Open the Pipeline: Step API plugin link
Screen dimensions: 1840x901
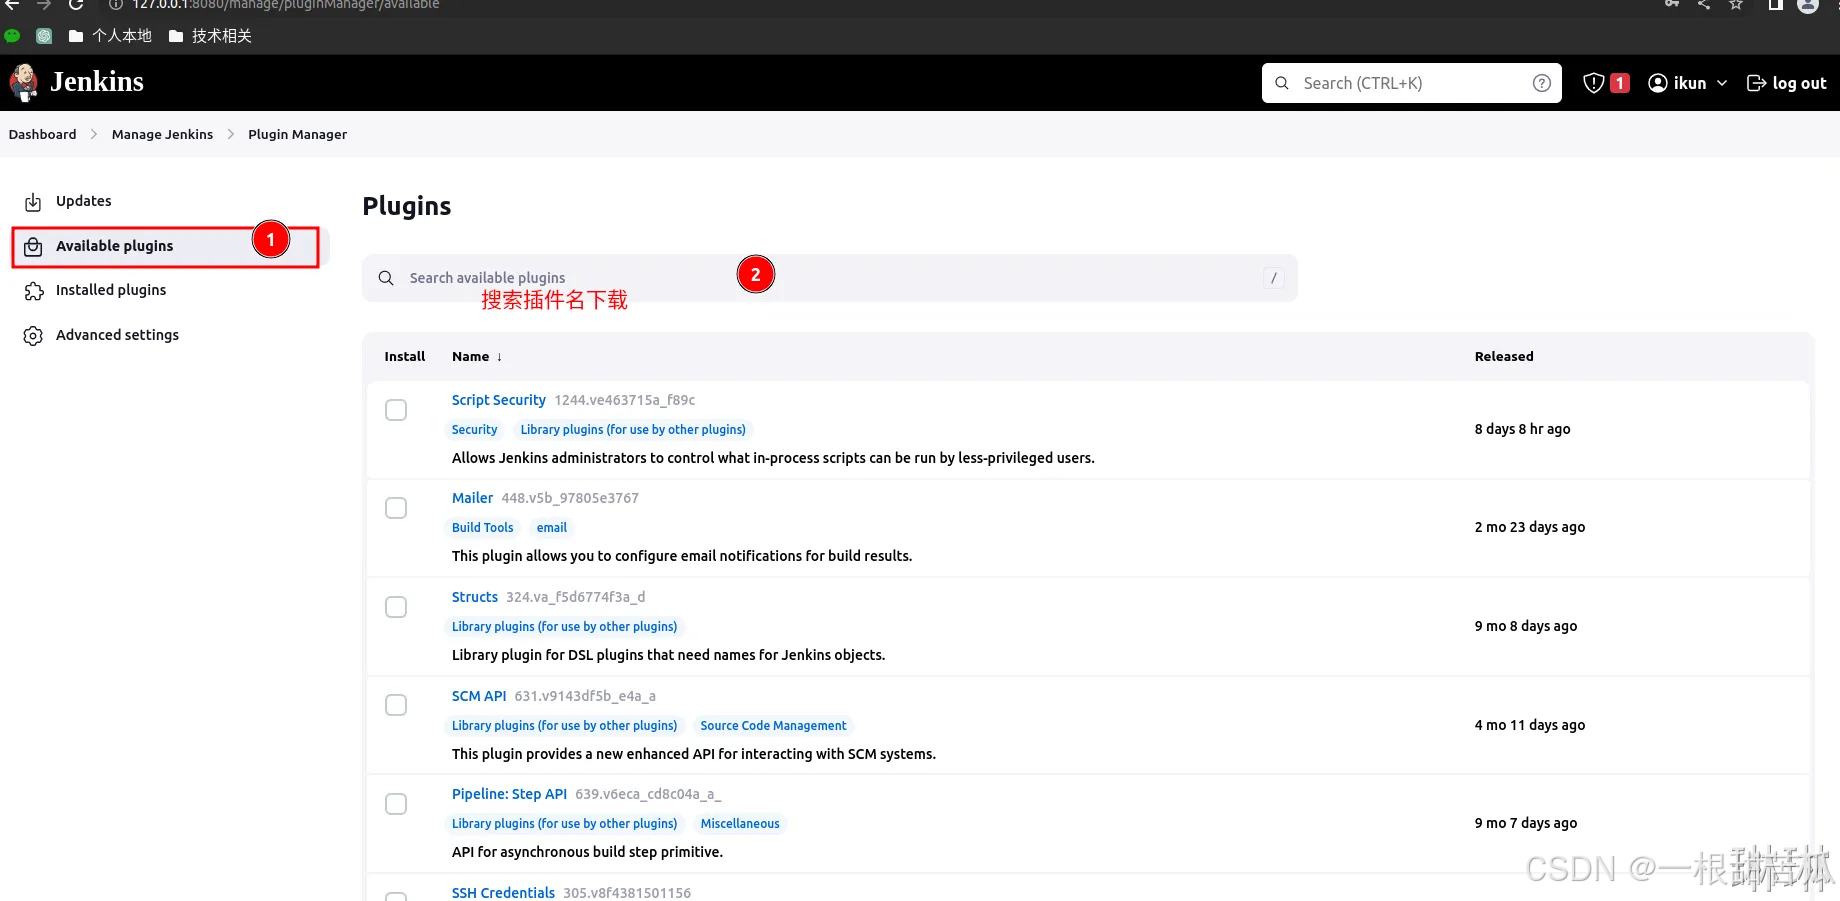pos(509,794)
